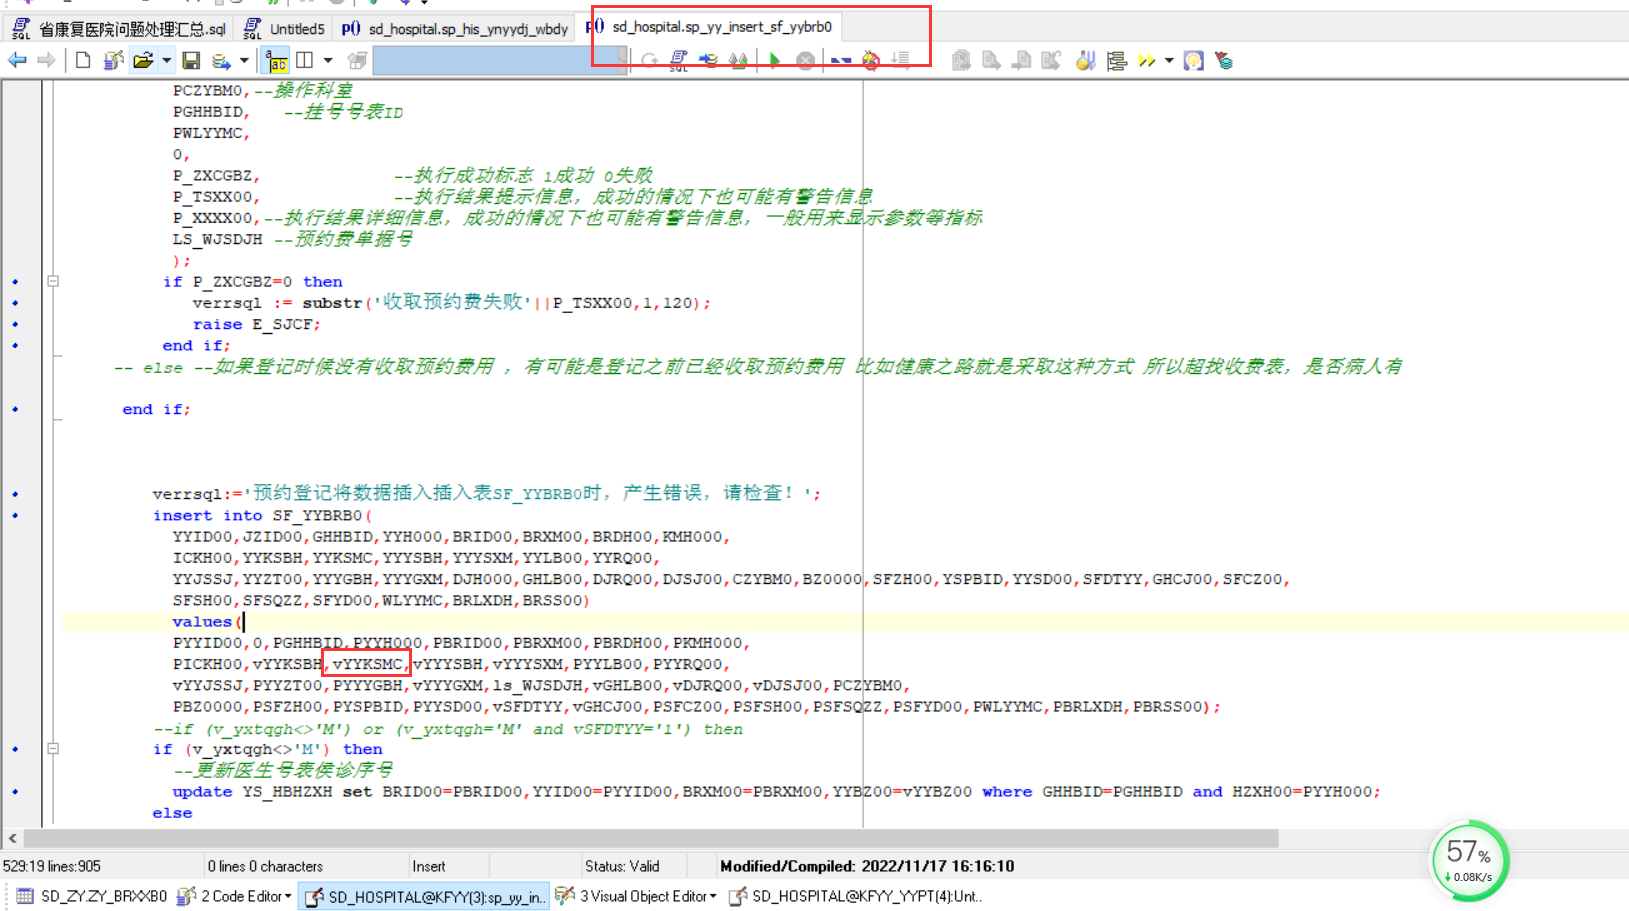Open the sd_hospital.sp_his_ynyydj_wbdy tab
The image size is (1629, 911).
point(455,28)
